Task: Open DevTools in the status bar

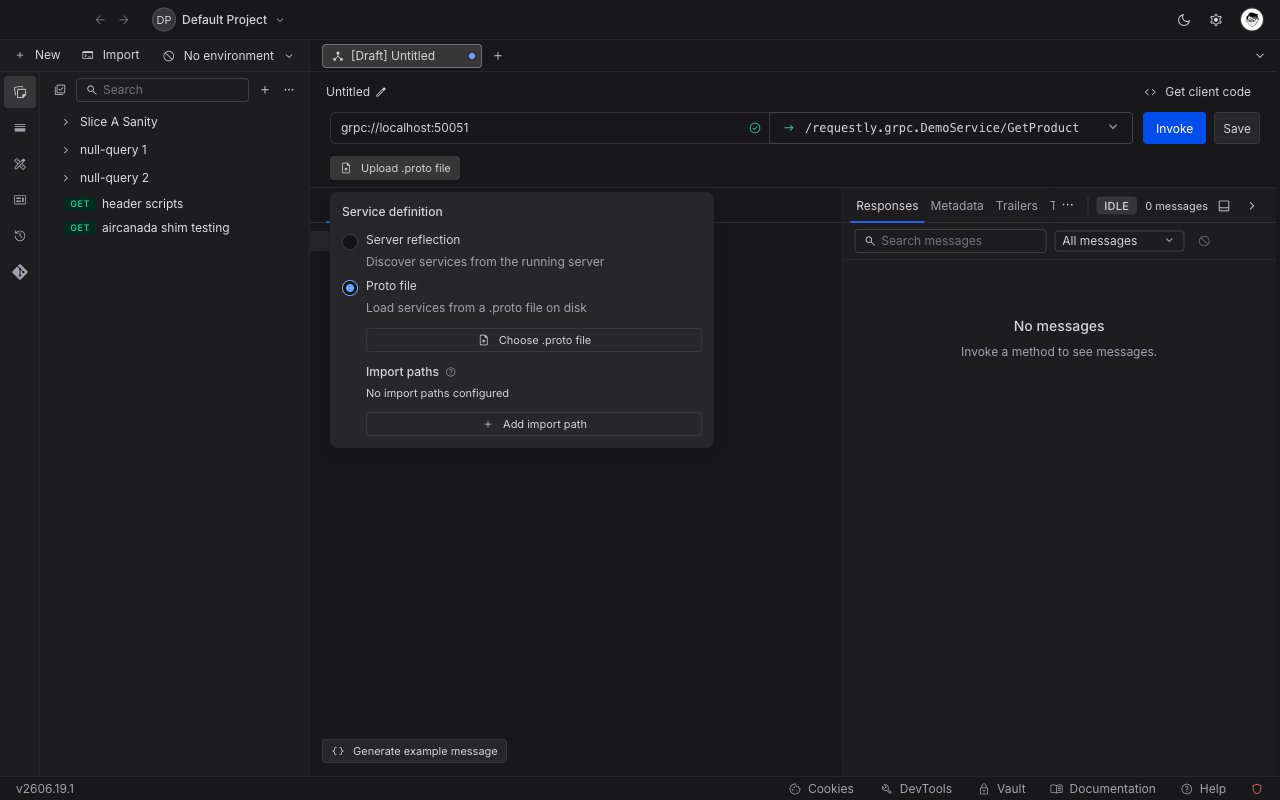Action: (916, 789)
